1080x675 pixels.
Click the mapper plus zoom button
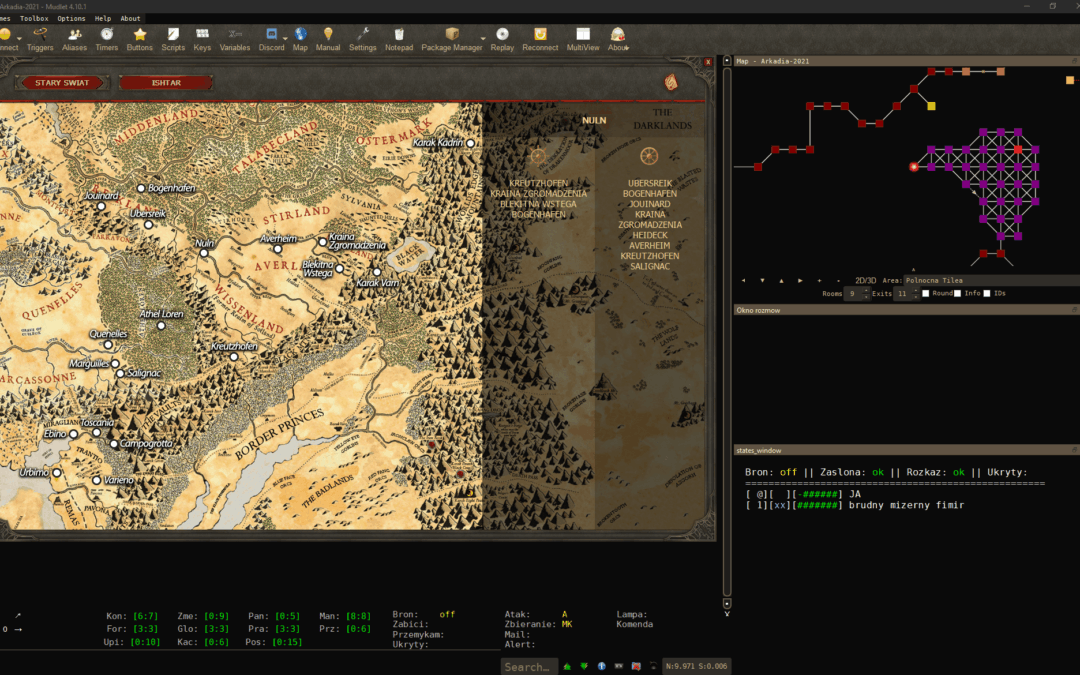(819, 280)
